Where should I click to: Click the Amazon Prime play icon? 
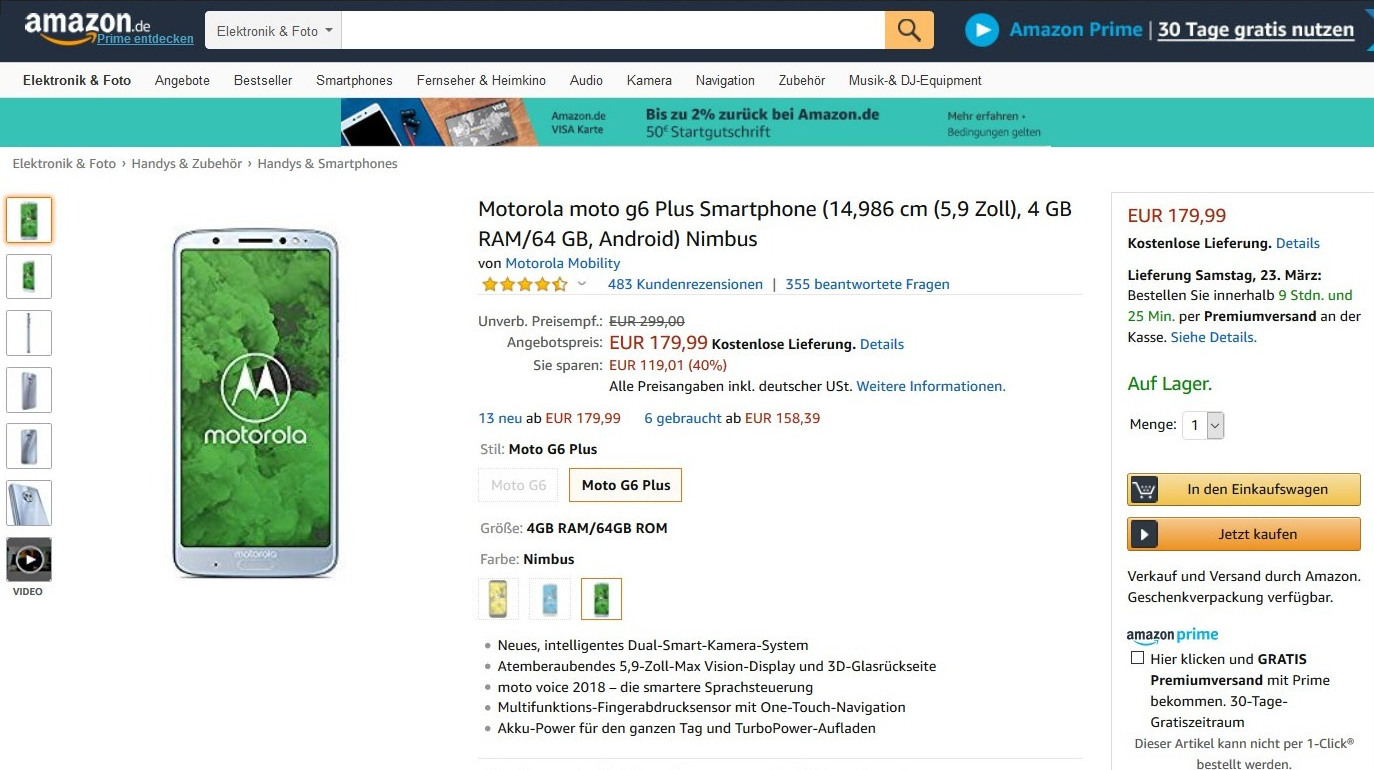[981, 30]
